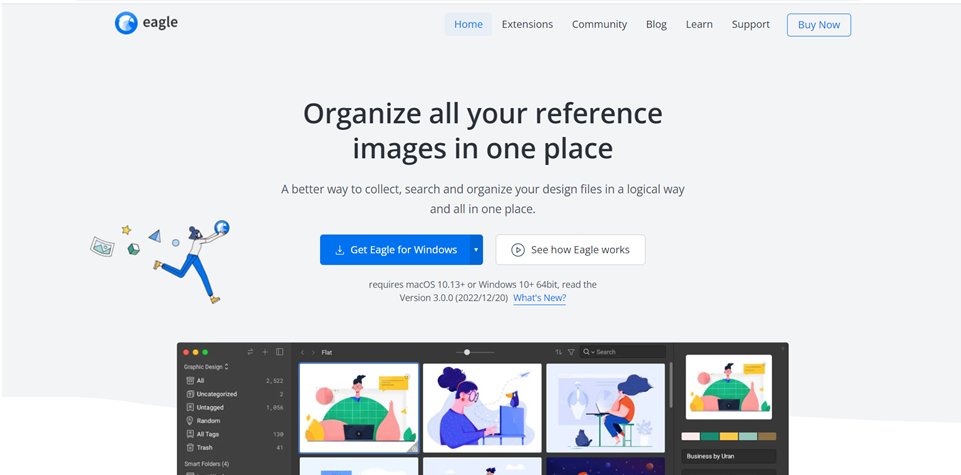The image size is (961, 475).
Task: Click the Eagle logo in the header
Action: 126,23
